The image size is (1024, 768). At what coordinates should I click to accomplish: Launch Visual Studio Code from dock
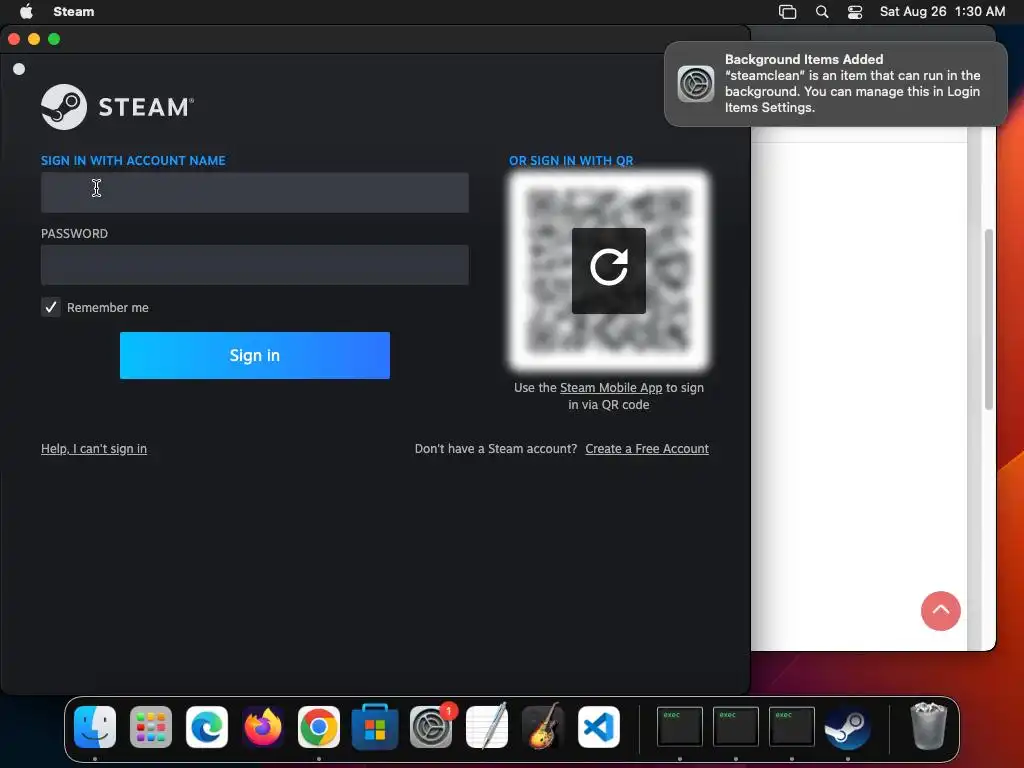coord(599,727)
